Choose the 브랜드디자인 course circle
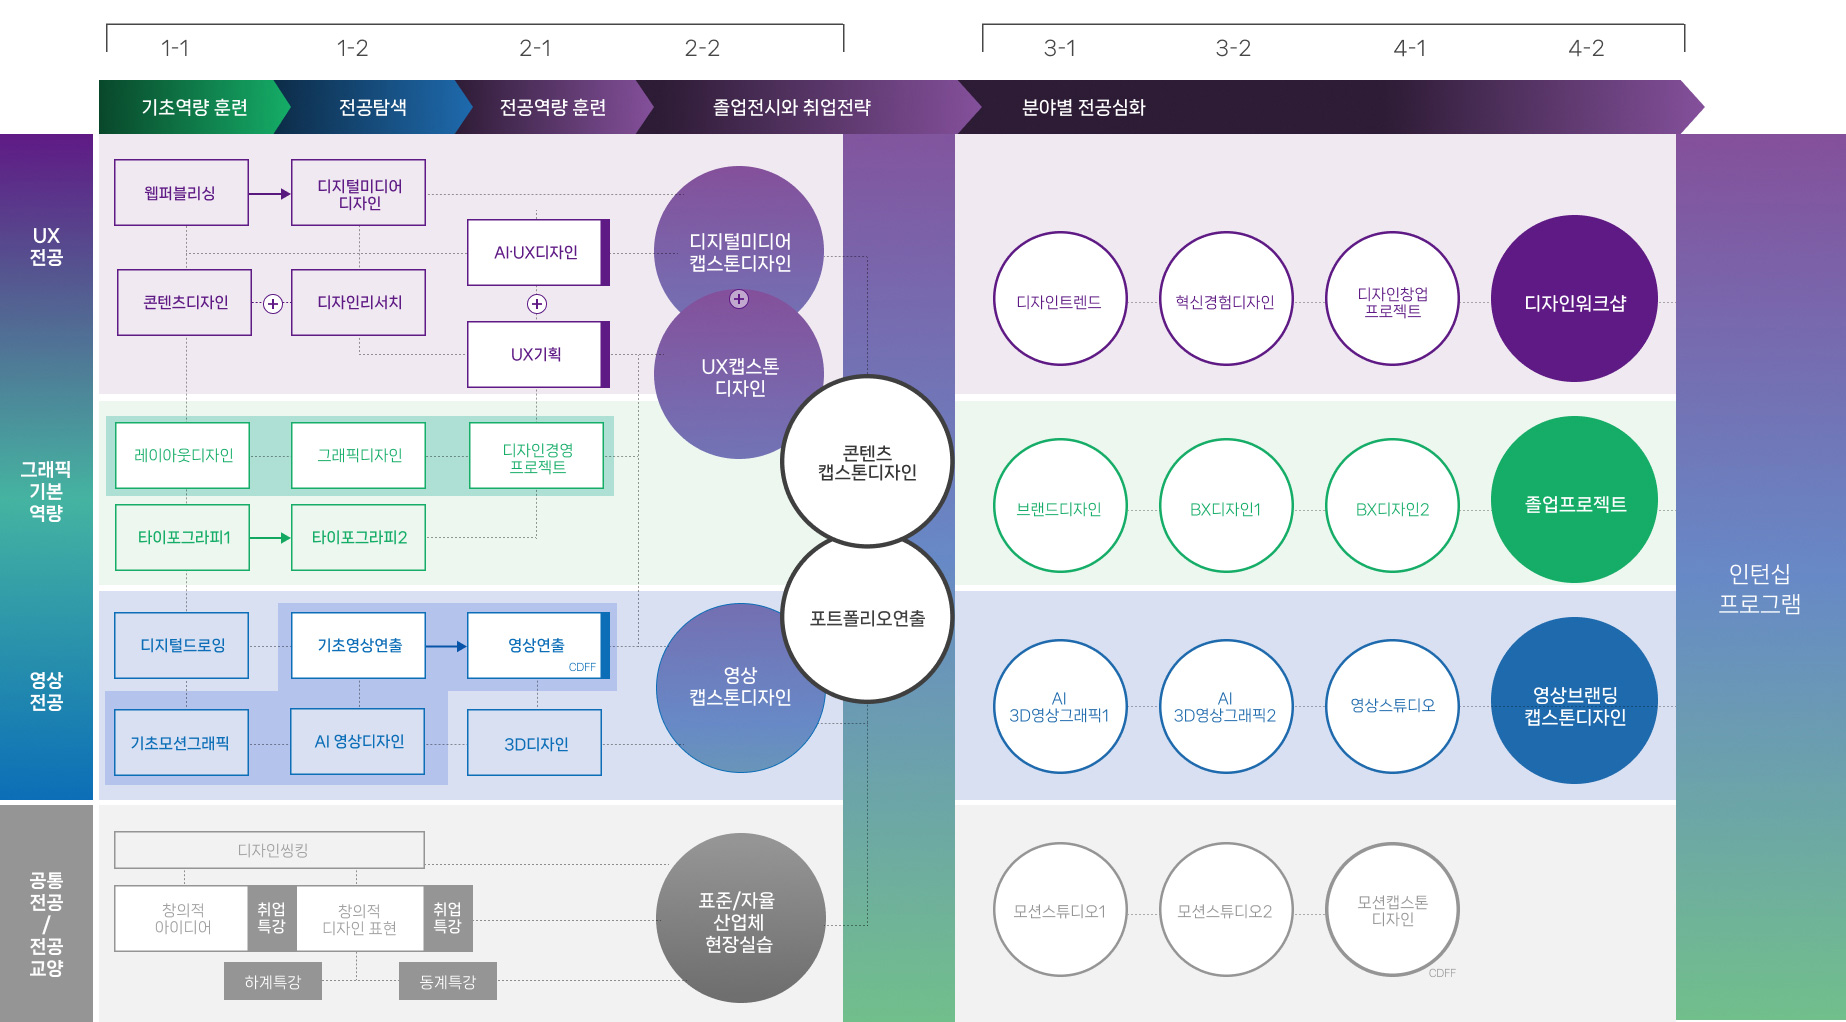The width and height of the screenshot is (1846, 1022). (1059, 506)
